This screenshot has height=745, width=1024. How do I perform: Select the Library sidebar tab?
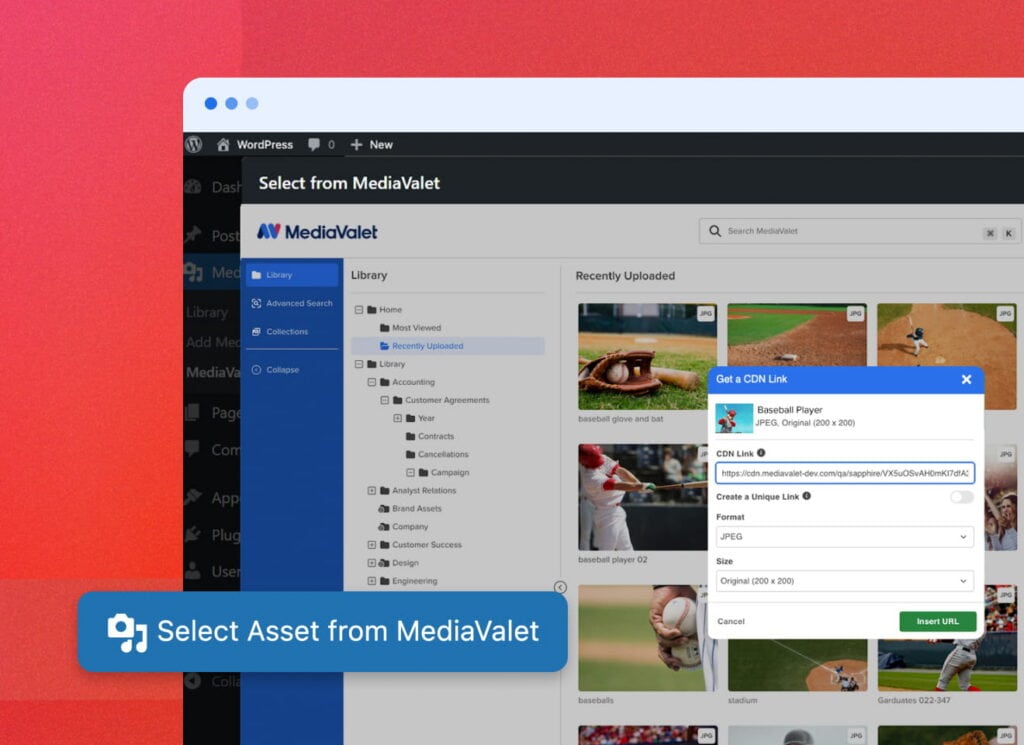[292, 275]
